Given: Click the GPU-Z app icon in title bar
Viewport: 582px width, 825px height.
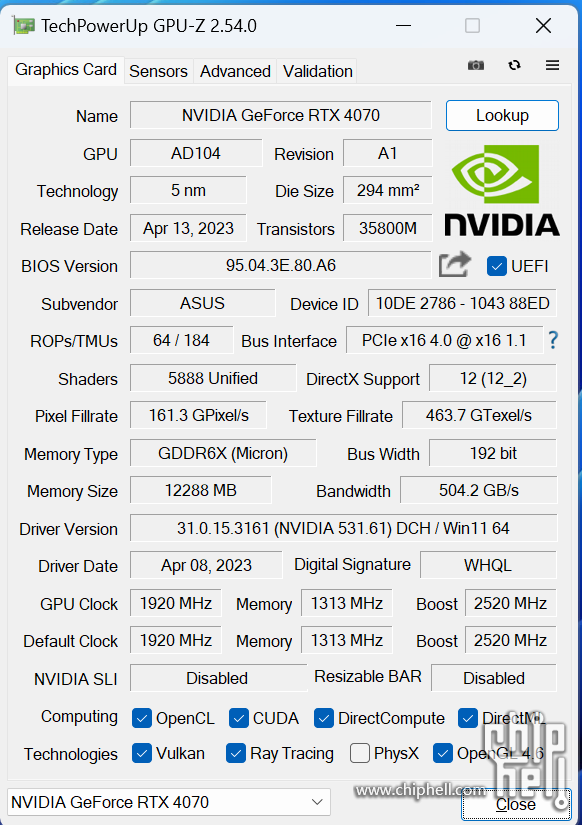Looking at the screenshot, I should tap(24, 25).
